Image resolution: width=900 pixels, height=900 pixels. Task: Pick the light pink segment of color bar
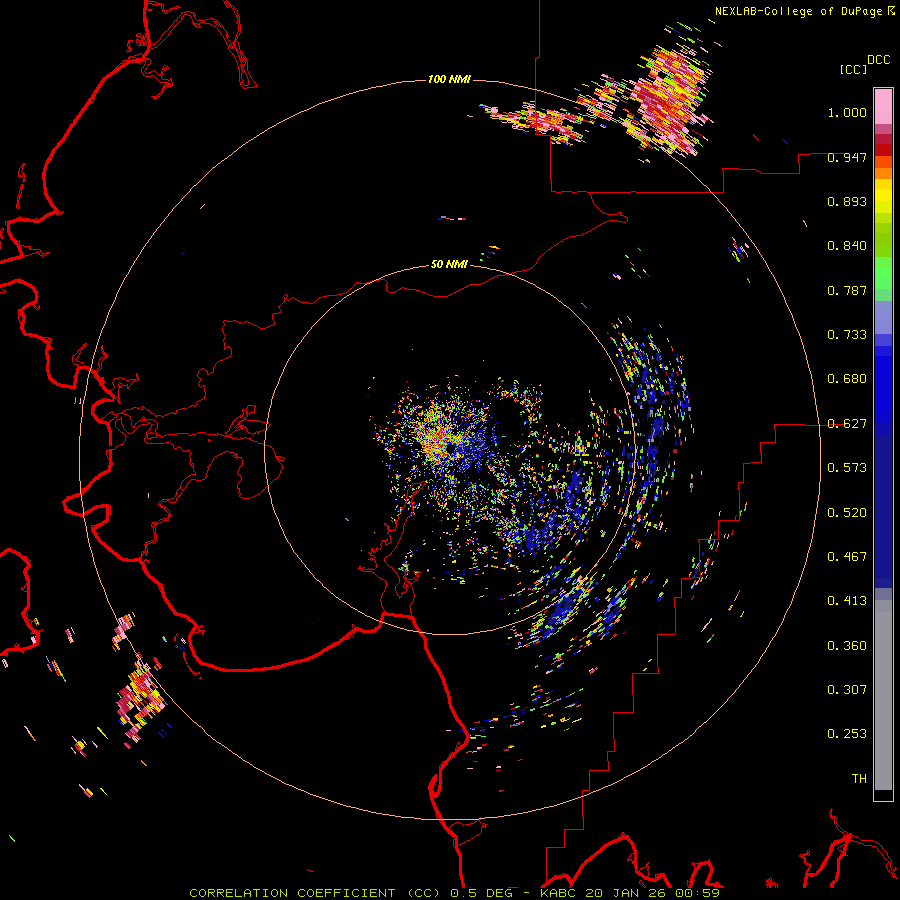(883, 106)
